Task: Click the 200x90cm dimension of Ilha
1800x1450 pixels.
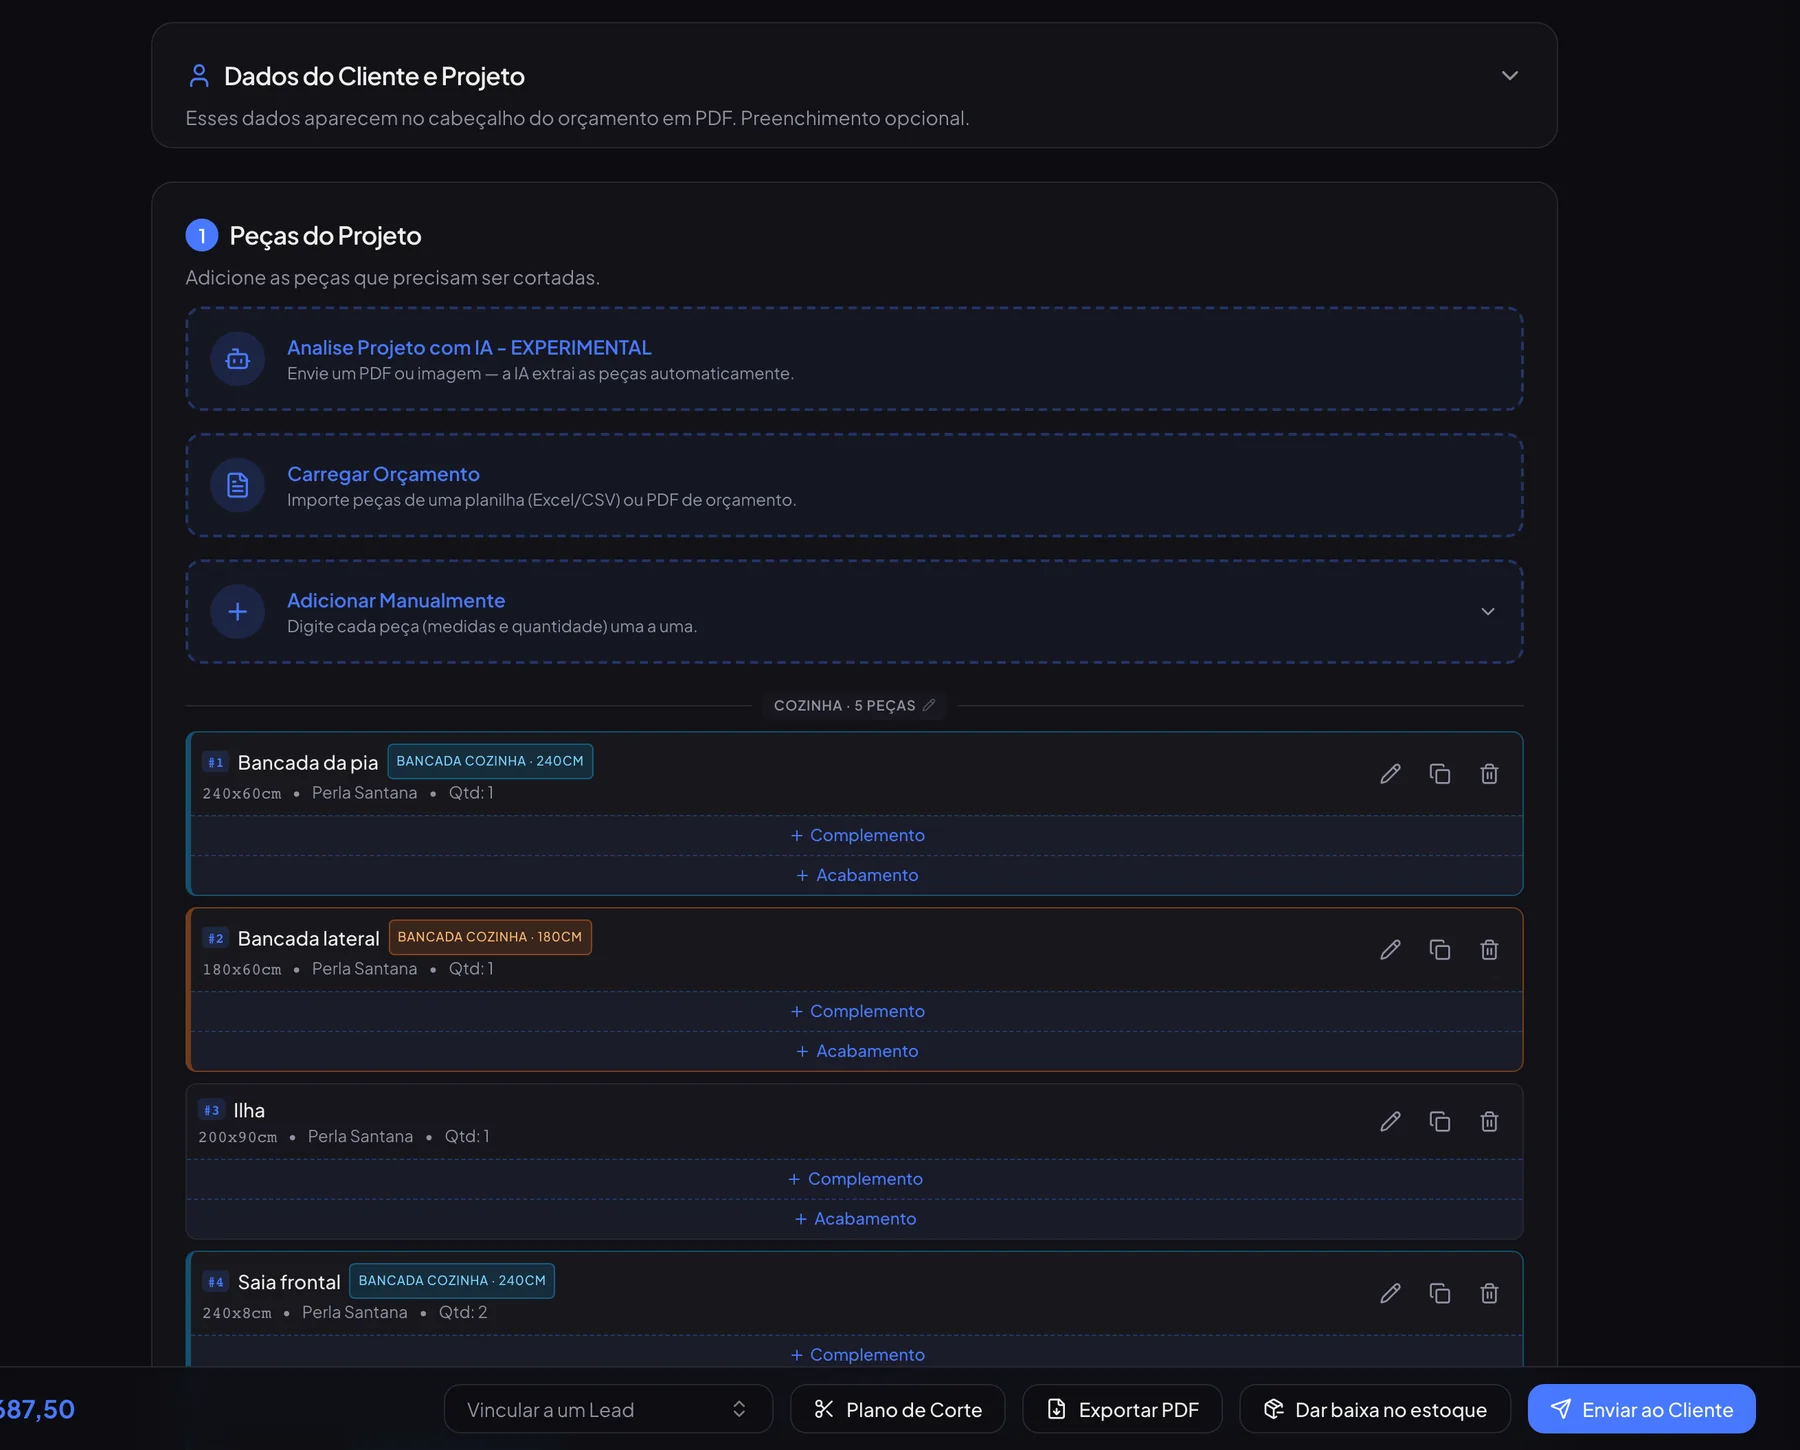Action: click(238, 1137)
